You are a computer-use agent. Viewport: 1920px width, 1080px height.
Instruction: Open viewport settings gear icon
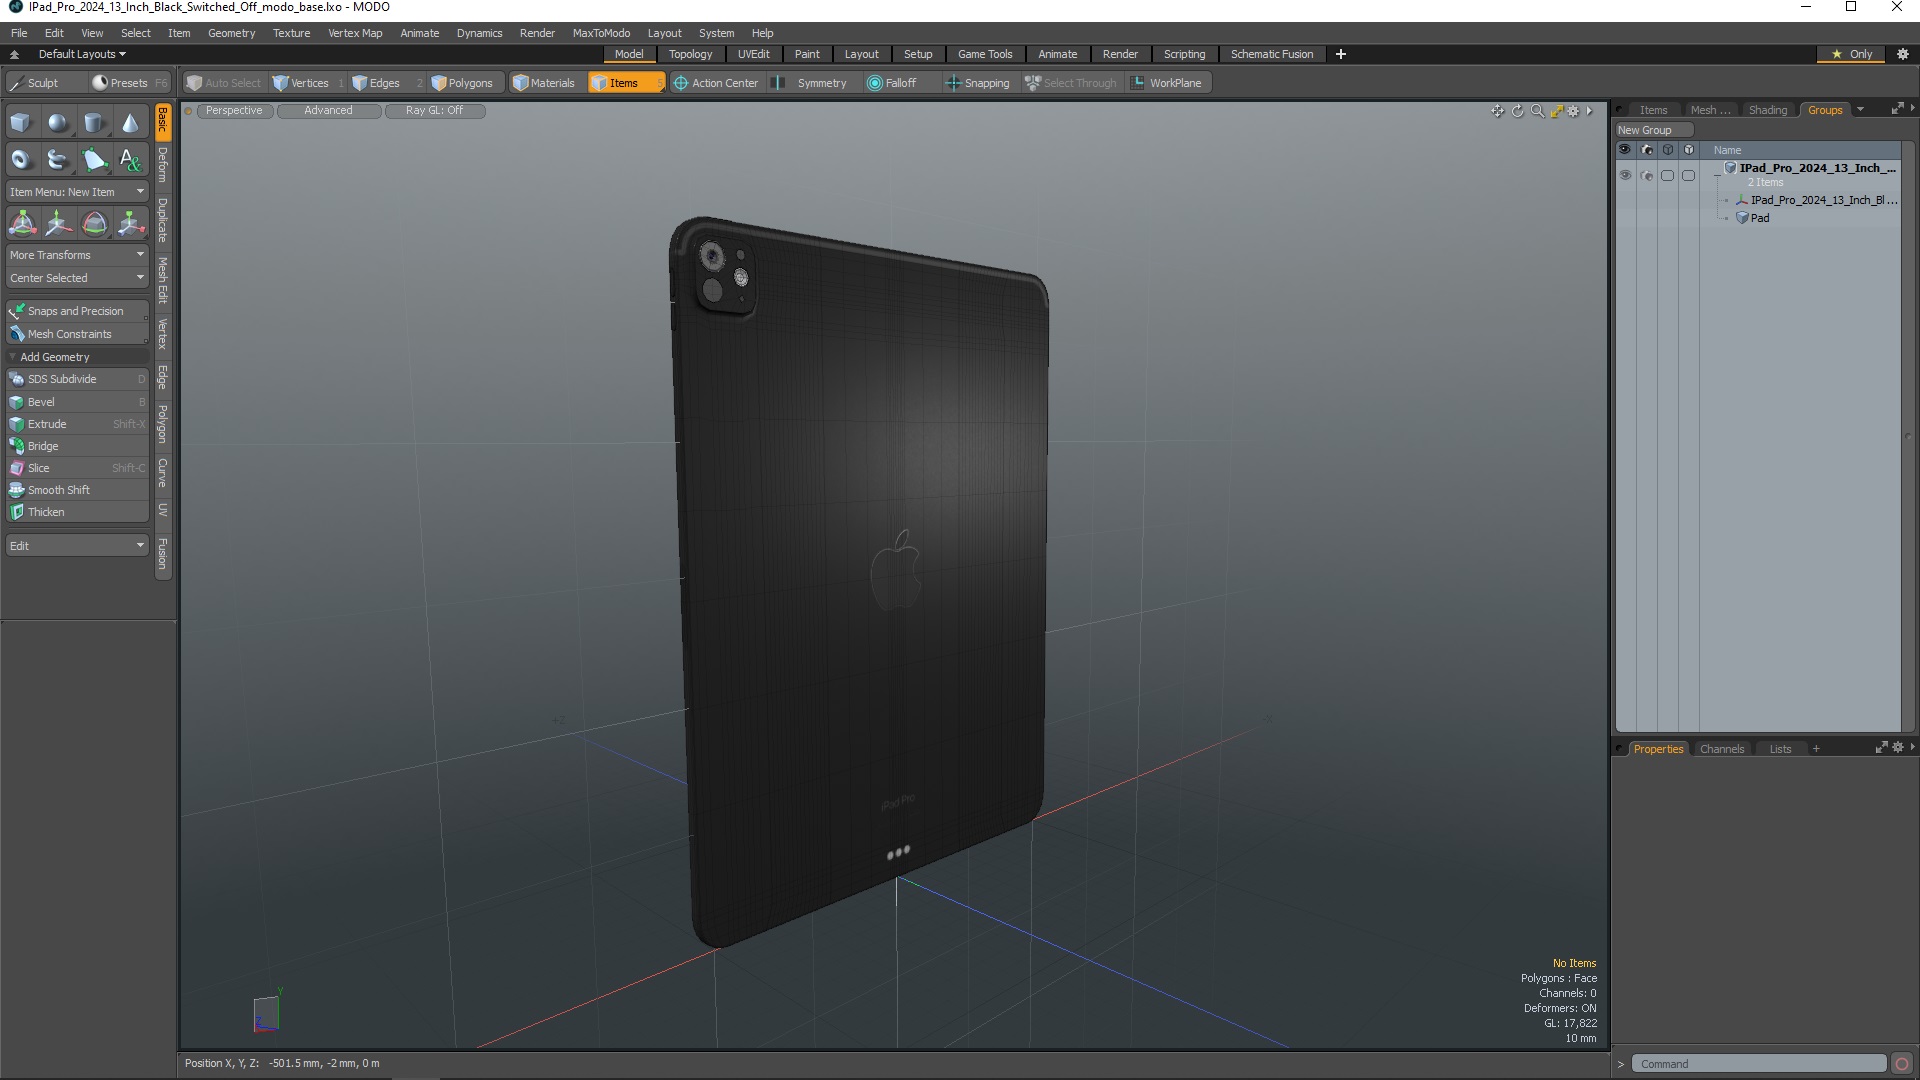coord(1574,111)
